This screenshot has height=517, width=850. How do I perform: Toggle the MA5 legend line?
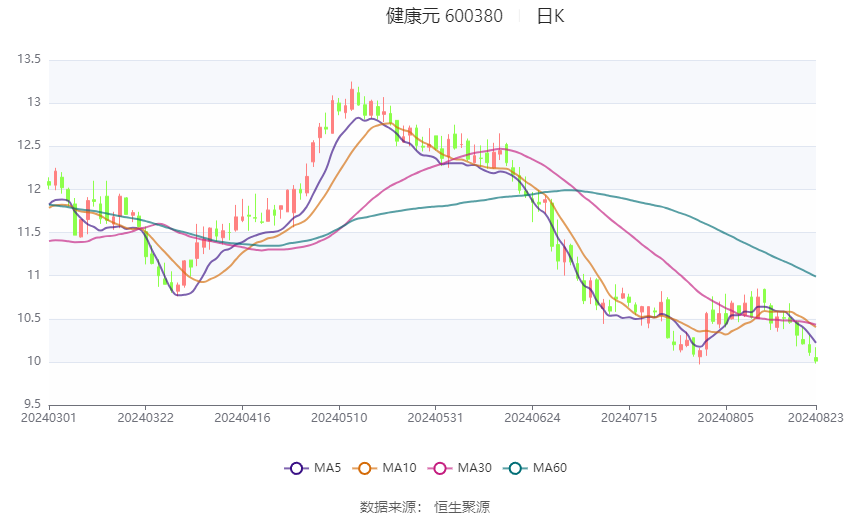tap(313, 468)
